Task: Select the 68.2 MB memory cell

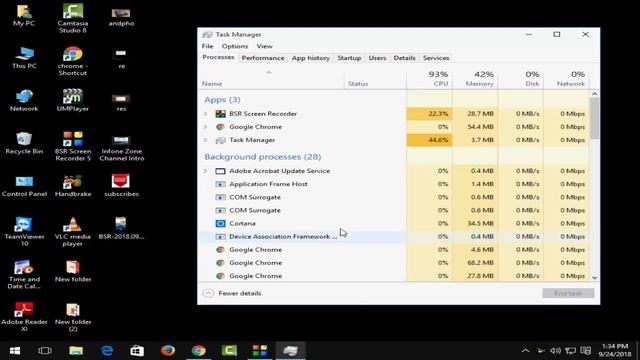Action: tap(475, 262)
